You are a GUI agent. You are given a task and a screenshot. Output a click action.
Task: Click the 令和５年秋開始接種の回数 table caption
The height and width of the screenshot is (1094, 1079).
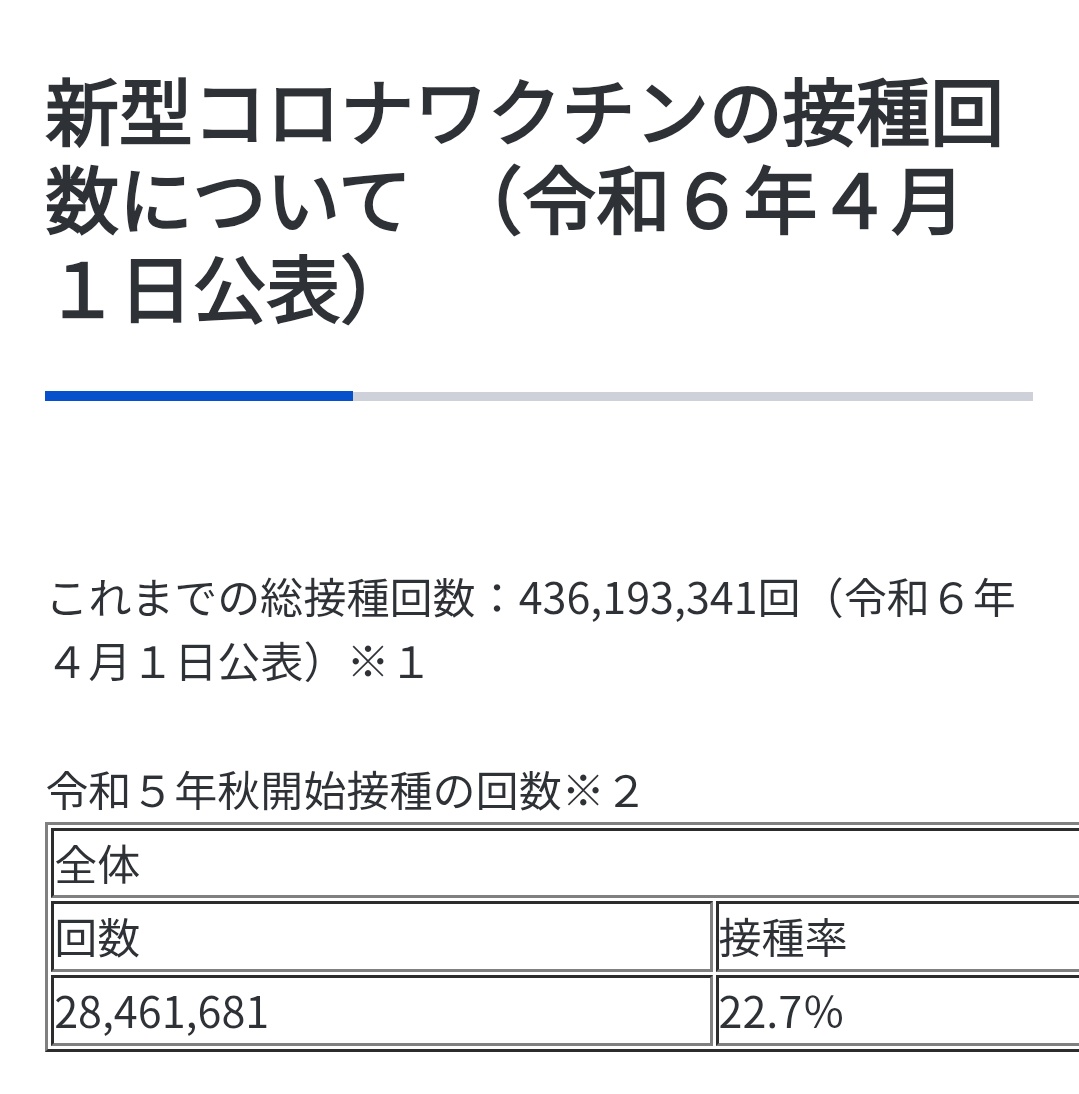(x=304, y=791)
